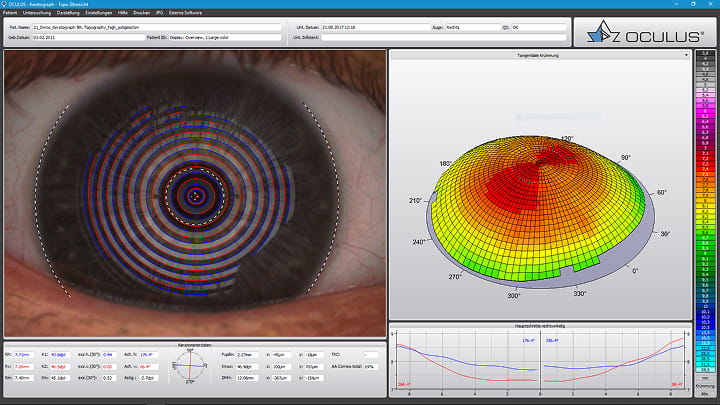Click the Pat. Name input field
Image resolution: width=720 pixels, height=405 pixels.
(158, 26)
